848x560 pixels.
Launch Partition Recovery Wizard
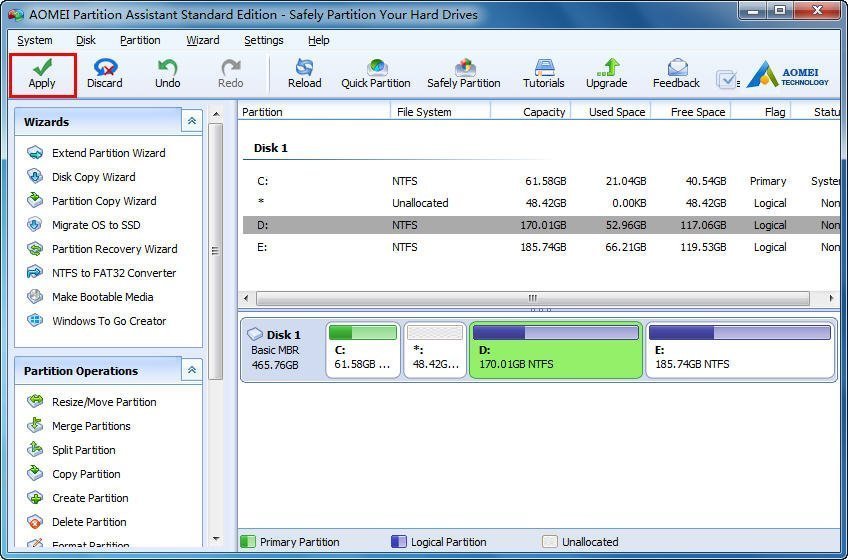tap(102, 249)
